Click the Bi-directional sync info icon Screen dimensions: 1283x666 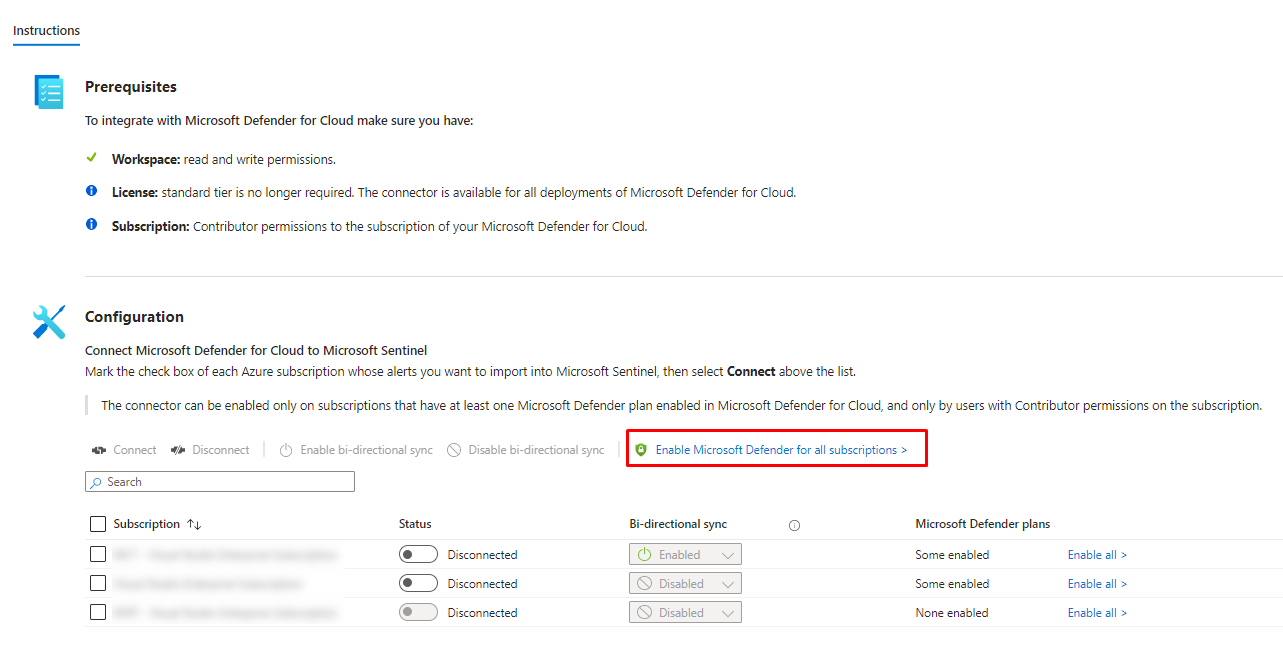point(794,525)
